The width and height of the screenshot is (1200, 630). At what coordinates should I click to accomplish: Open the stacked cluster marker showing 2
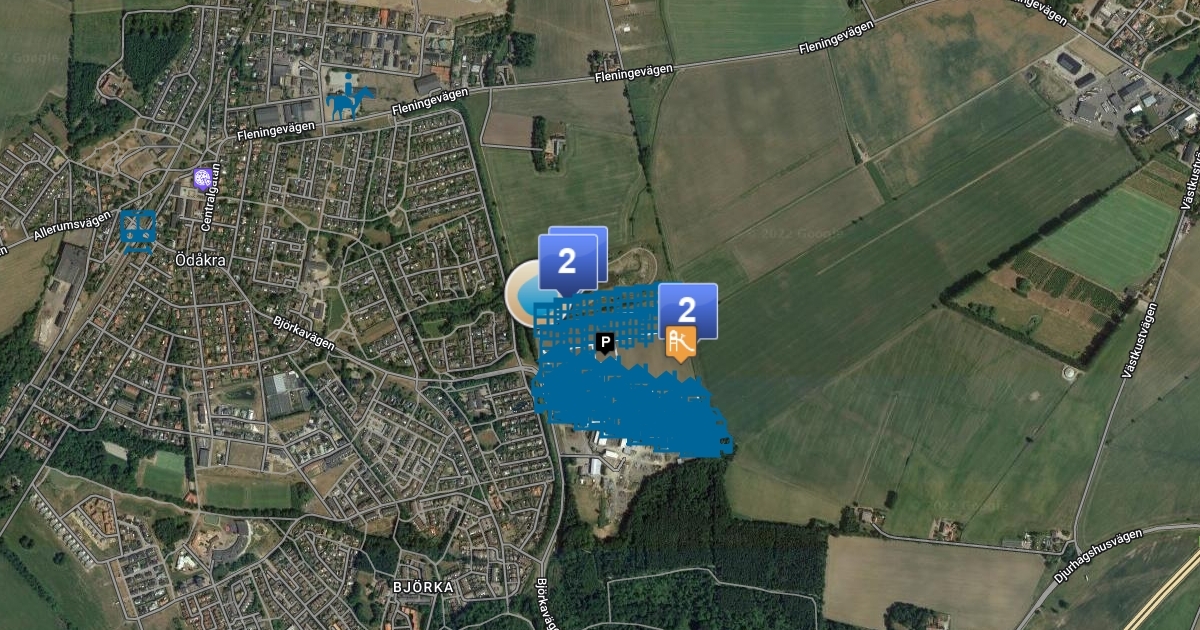(x=571, y=263)
